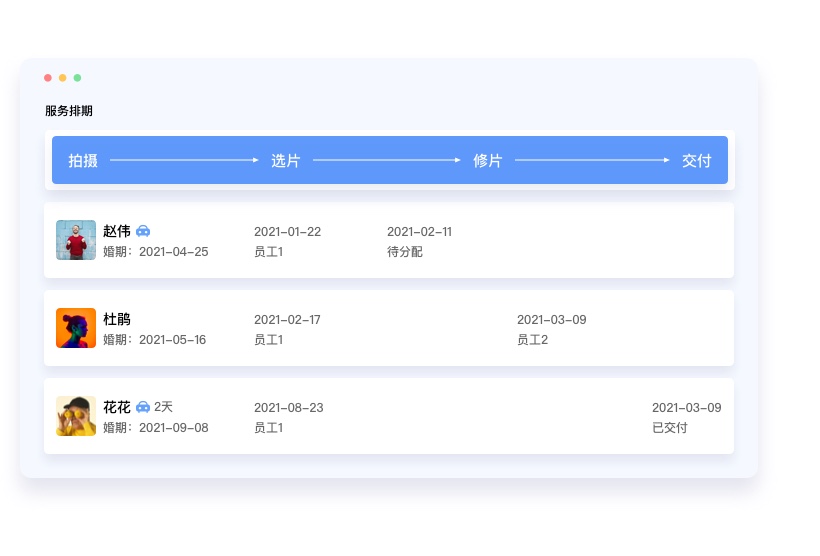Click the car icon beside 花花
Viewport: 820px width, 556px height.
click(x=143, y=407)
